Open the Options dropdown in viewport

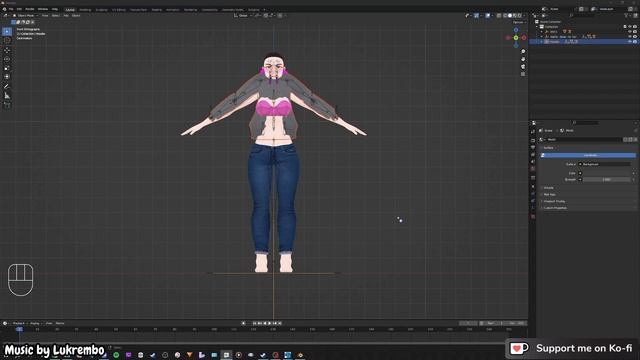click(518, 22)
